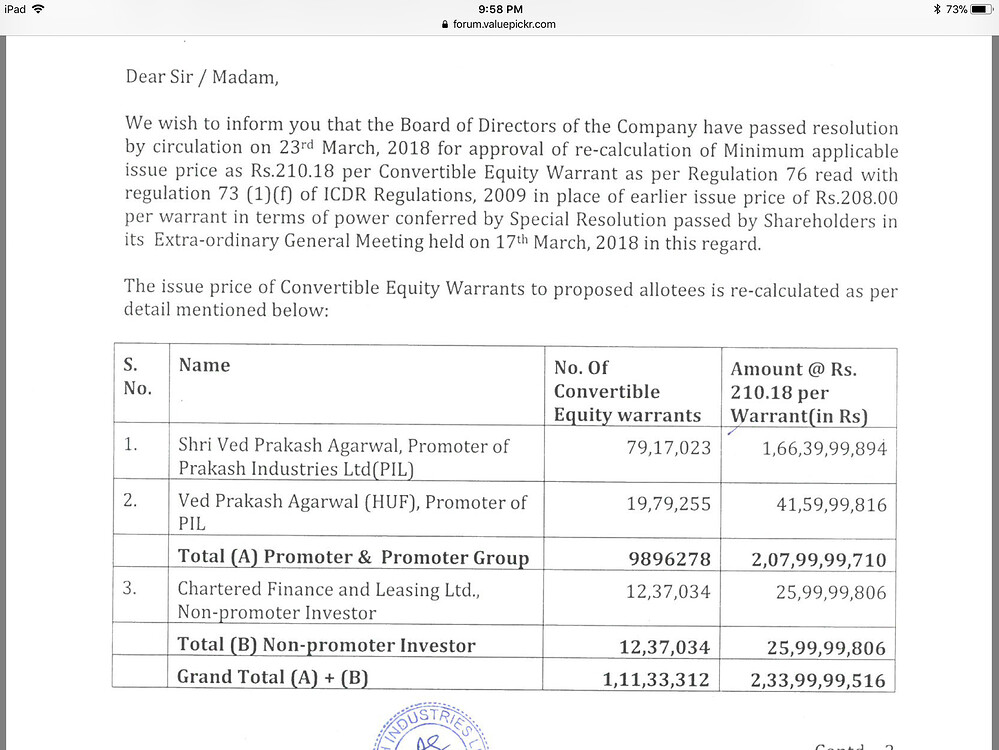Image resolution: width=999 pixels, height=750 pixels.
Task: Select warrants total 9896278
Action: (670, 559)
